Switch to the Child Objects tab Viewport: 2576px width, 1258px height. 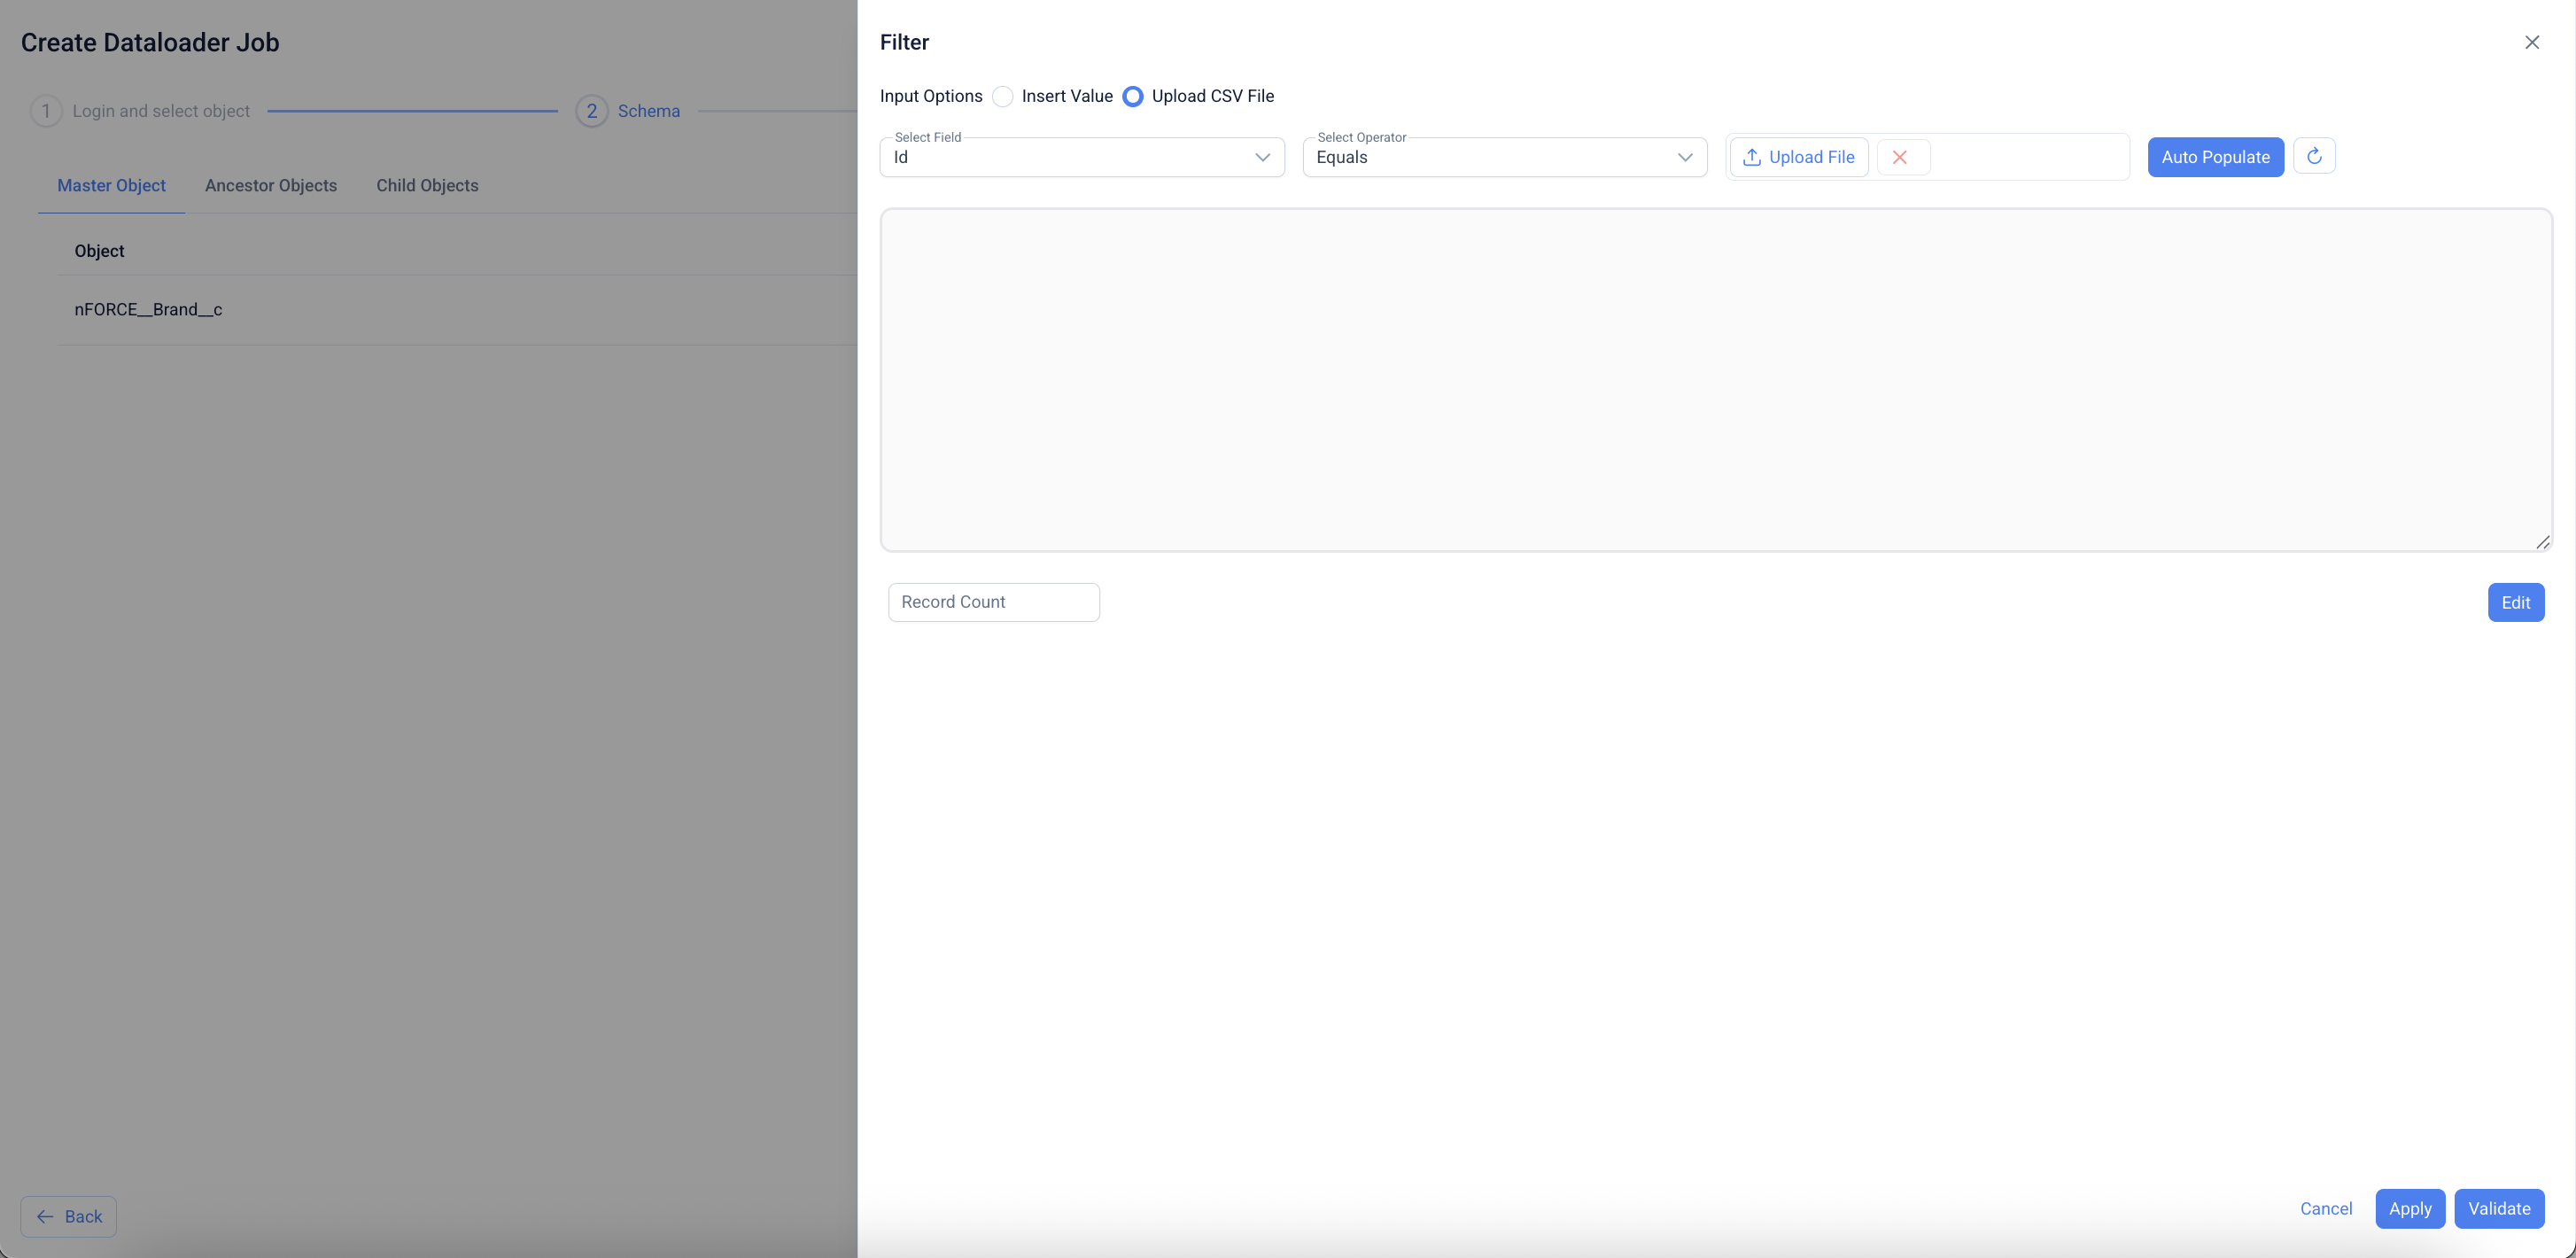pyautogui.click(x=427, y=185)
